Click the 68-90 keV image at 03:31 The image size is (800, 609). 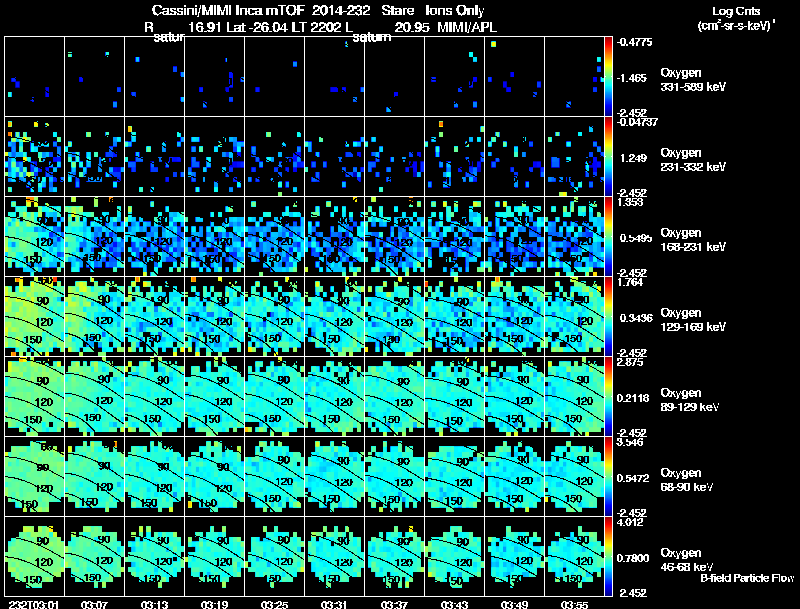(x=335, y=476)
